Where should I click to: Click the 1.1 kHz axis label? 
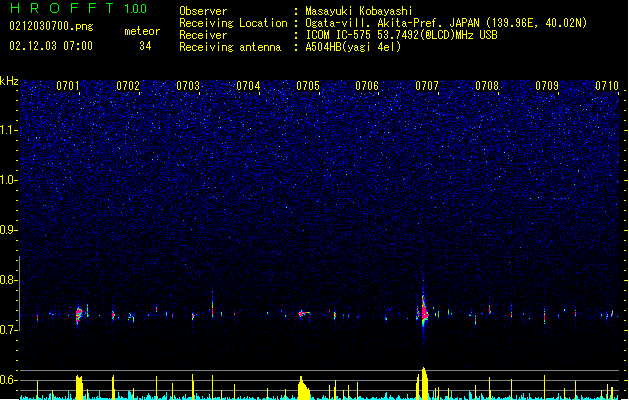9,130
